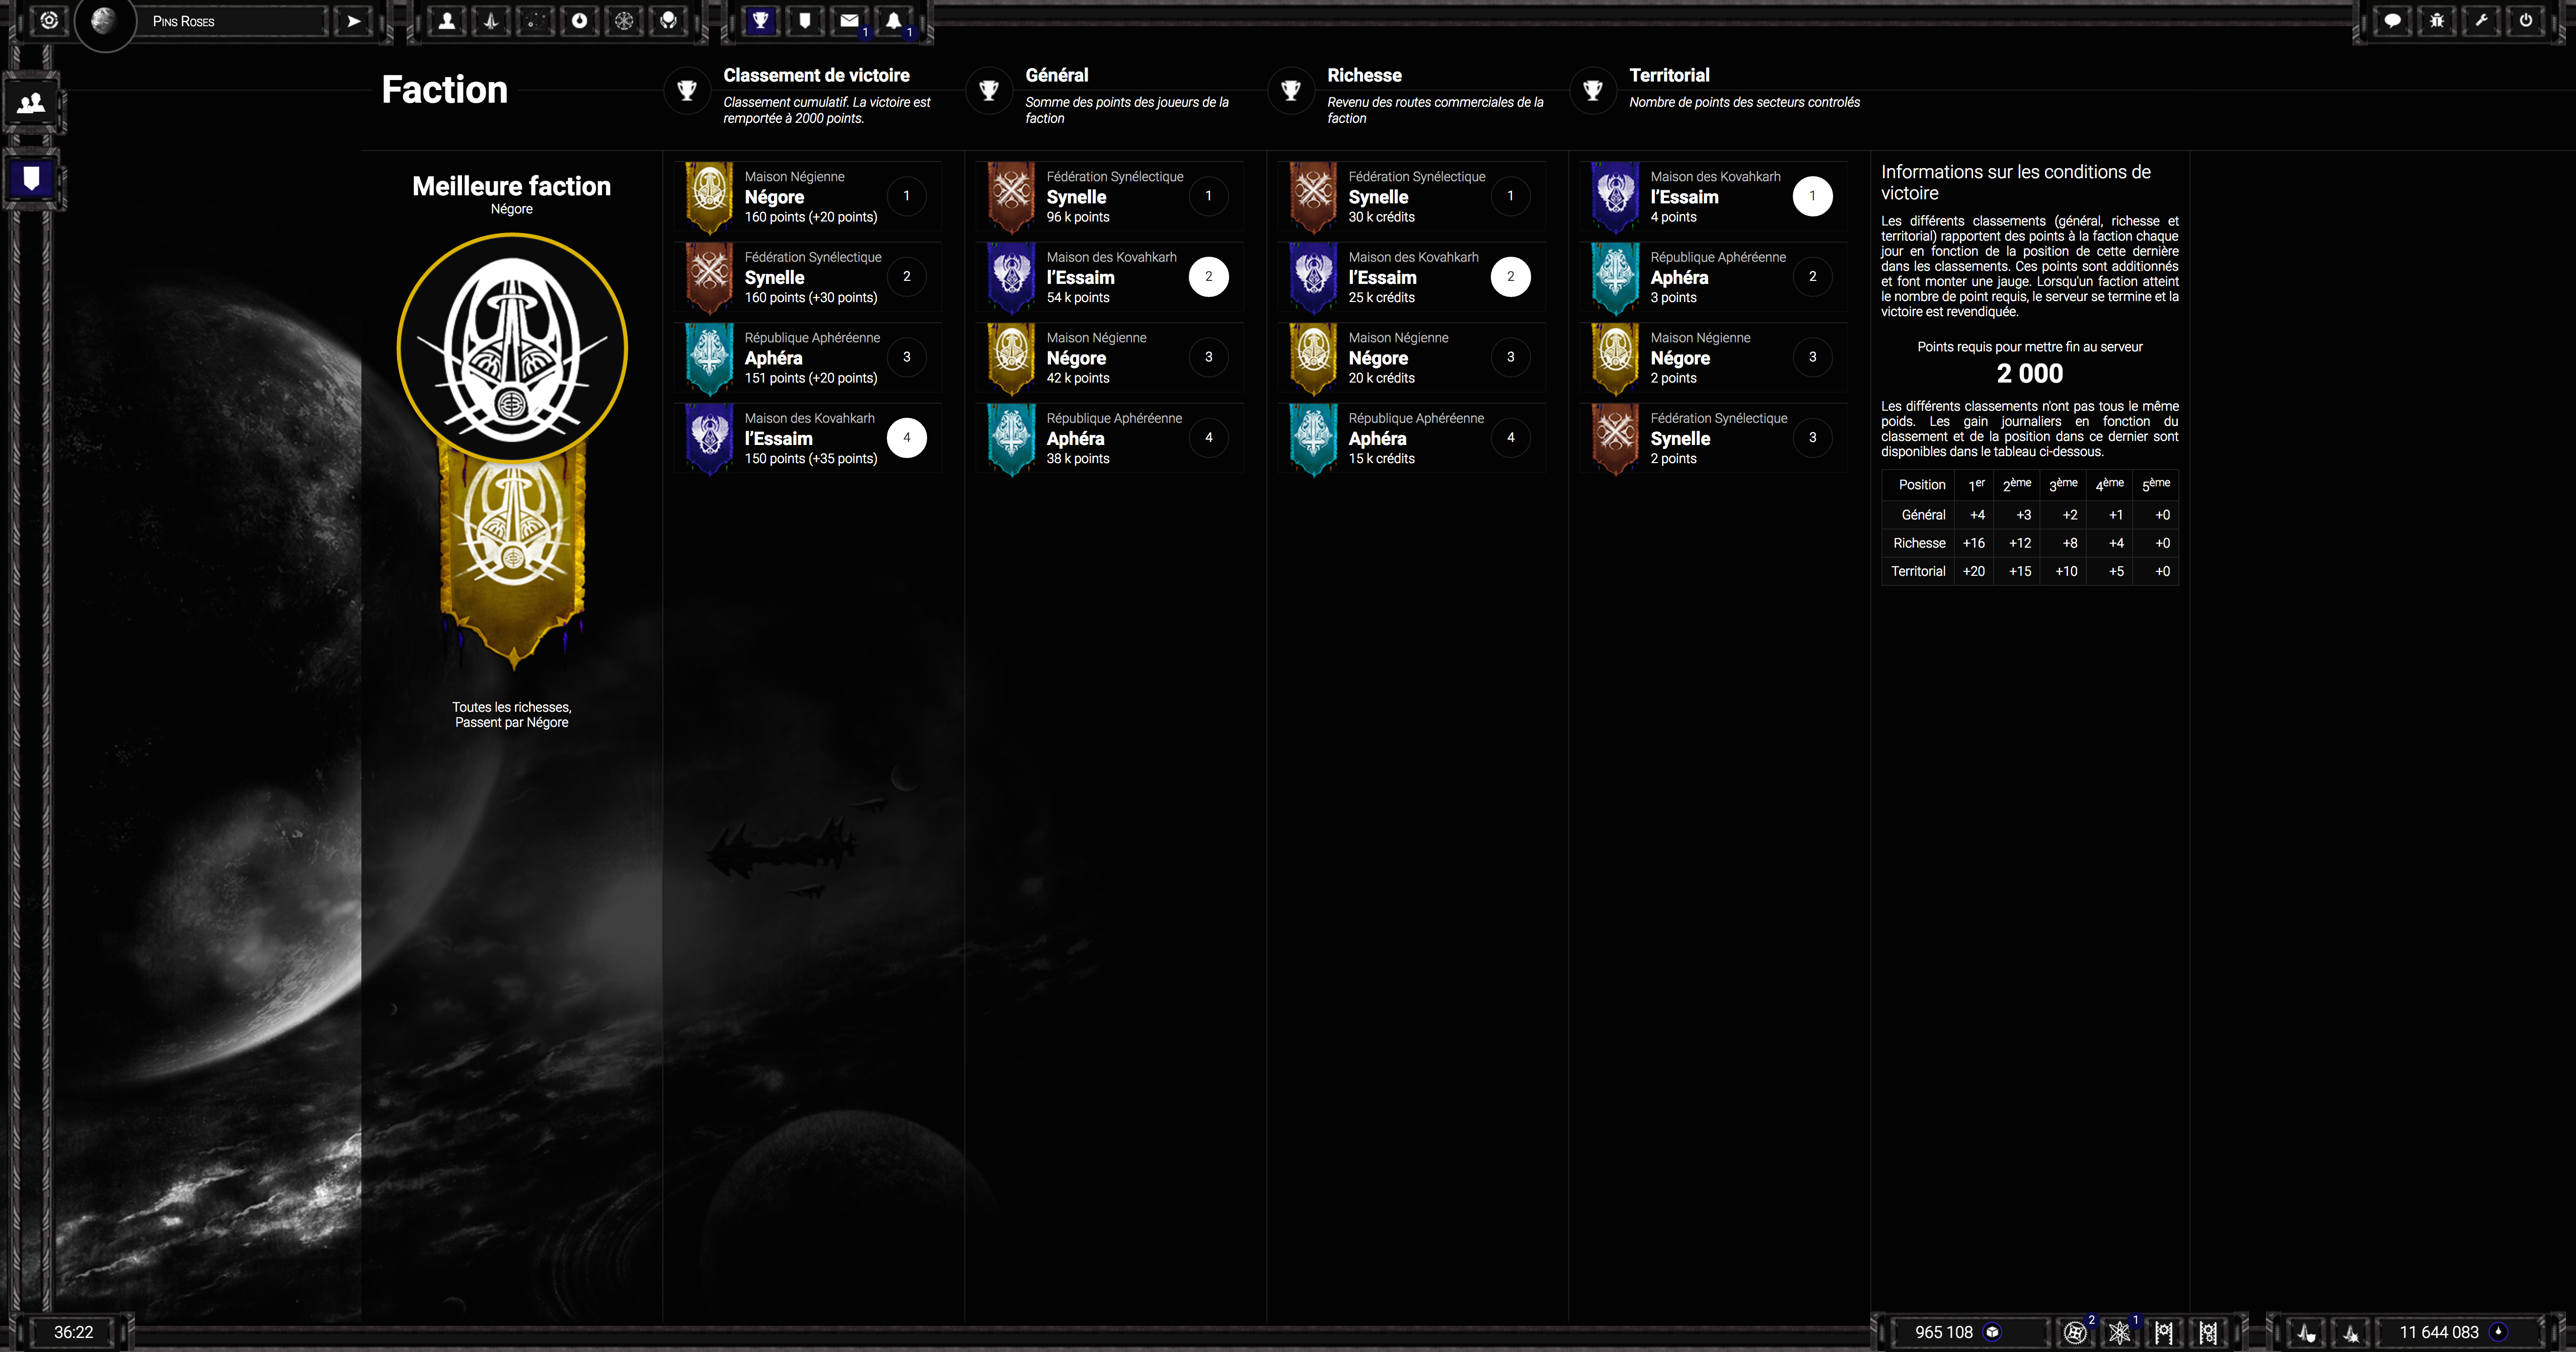Click the arrow next to Pins Roses
This screenshot has height=1352, width=2576.
coord(354,21)
